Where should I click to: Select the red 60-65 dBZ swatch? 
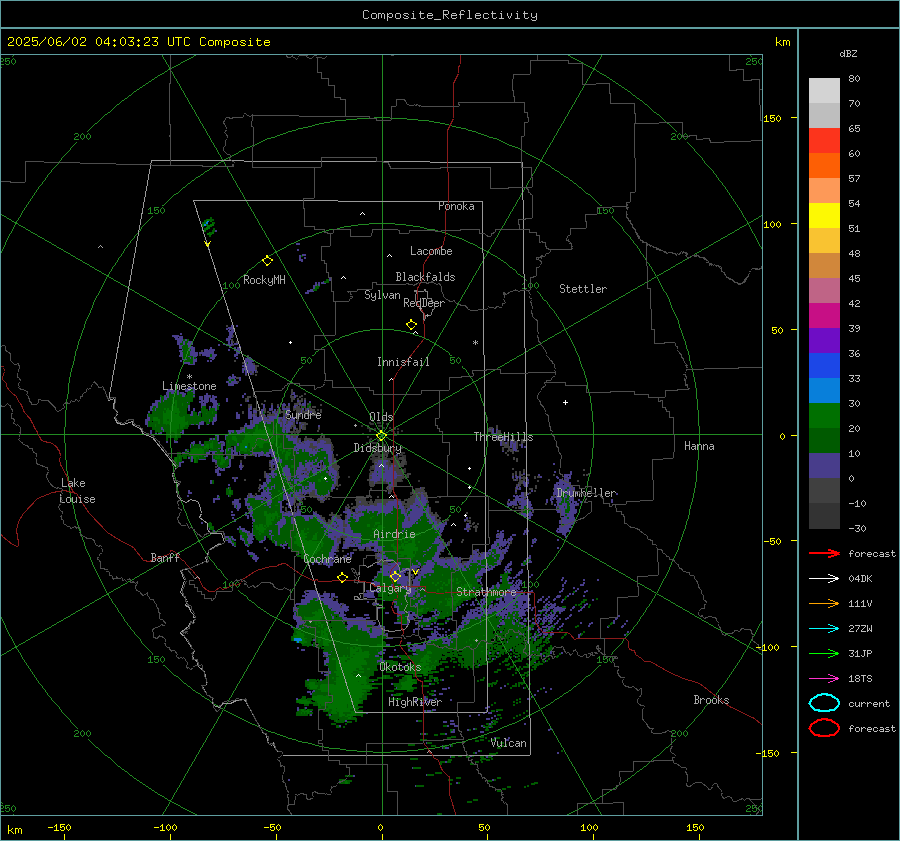click(x=824, y=141)
